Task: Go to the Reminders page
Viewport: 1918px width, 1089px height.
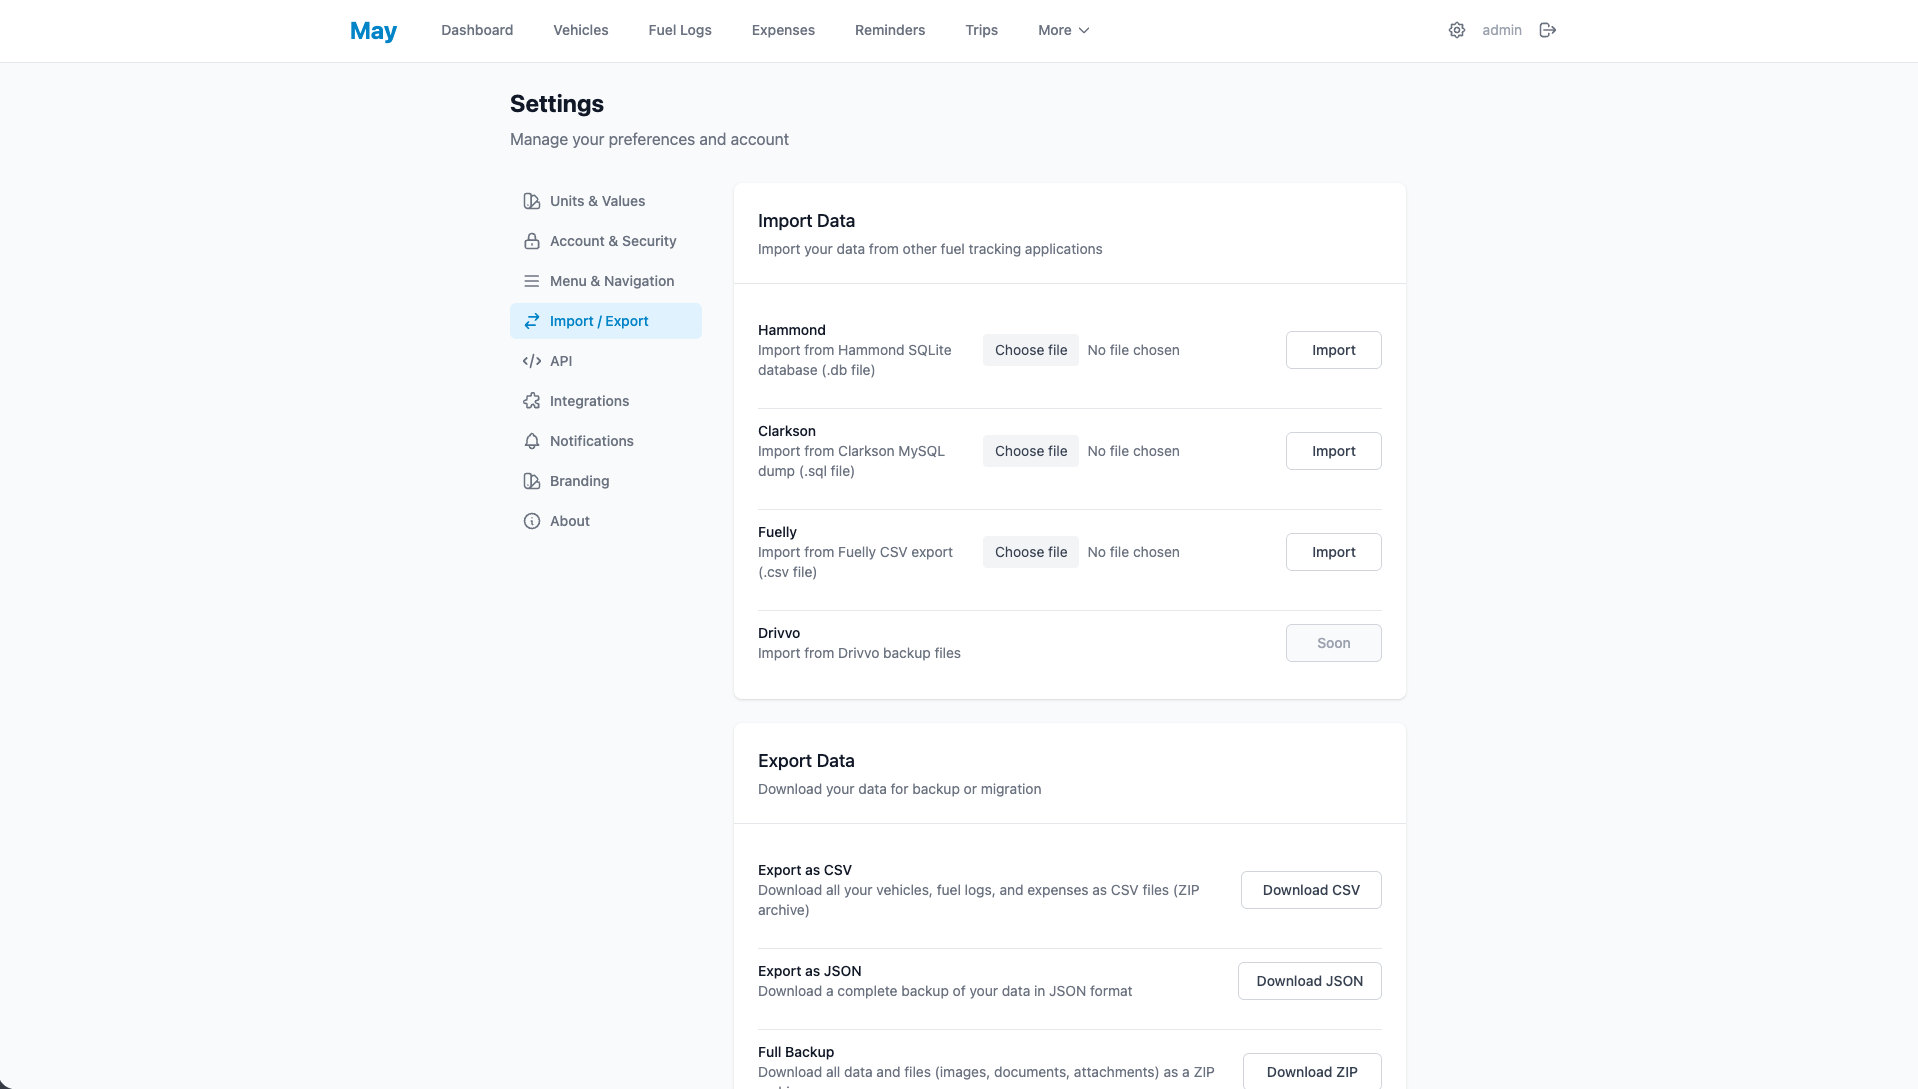Action: point(890,30)
